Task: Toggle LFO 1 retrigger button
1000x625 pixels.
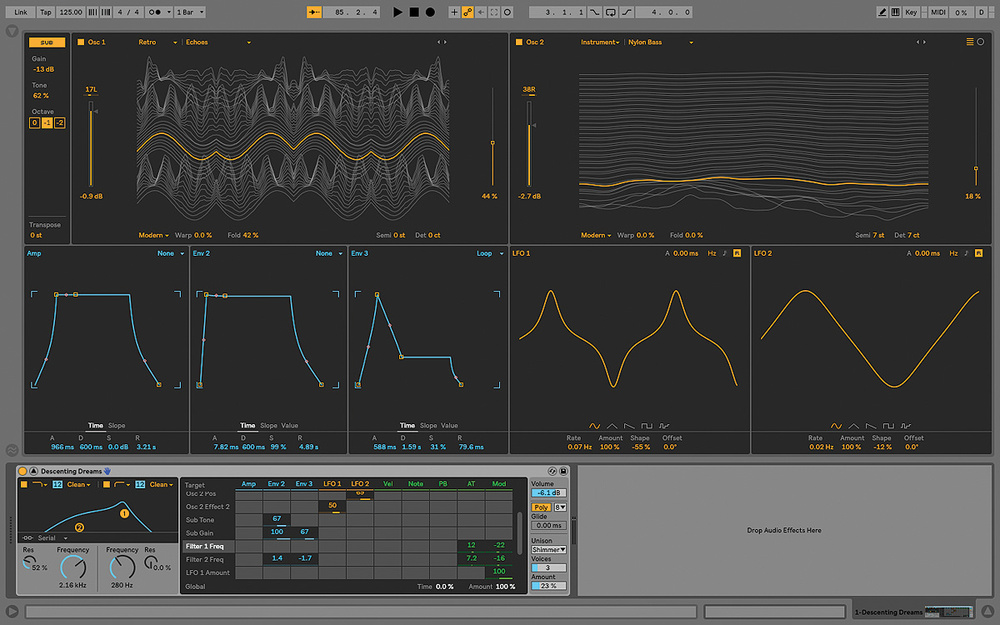Action: 737,254
